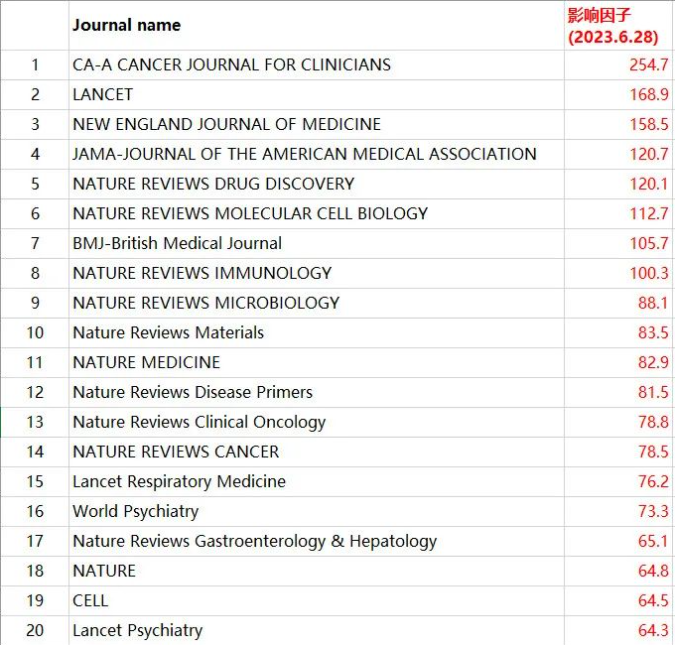The image size is (675, 645).
Task: Select the NATURE REVIEWS MICROBIOLOGY cell
Action: pyautogui.click(x=316, y=303)
